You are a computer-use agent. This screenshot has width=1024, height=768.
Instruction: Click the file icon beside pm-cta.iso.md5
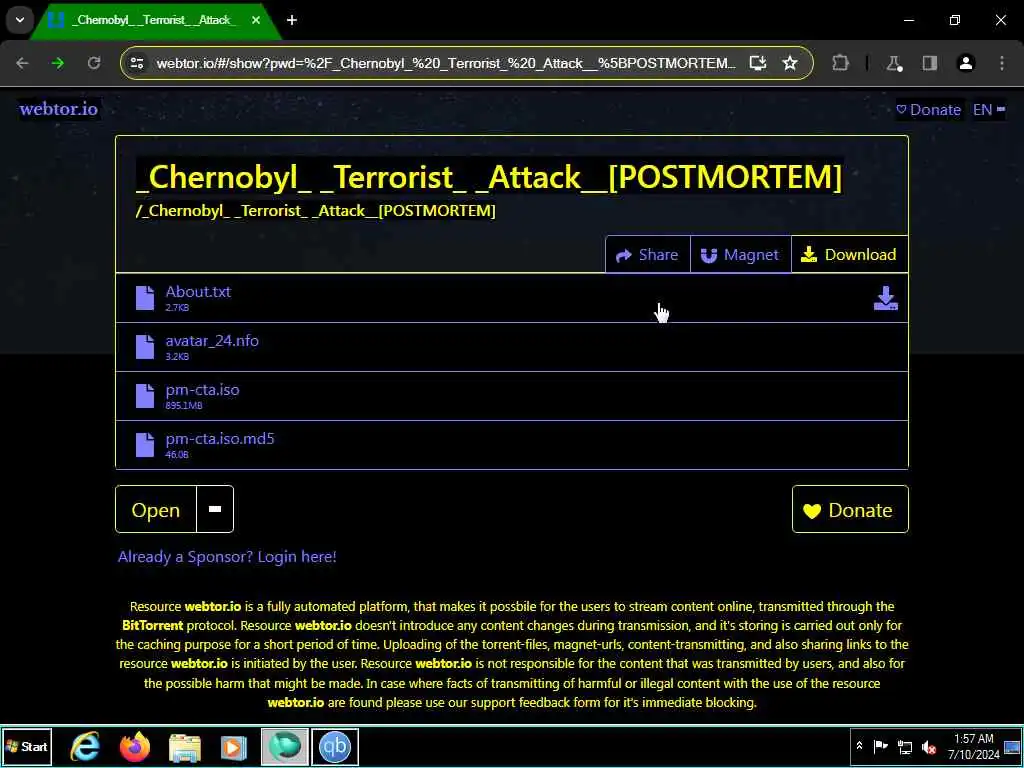[x=145, y=445]
